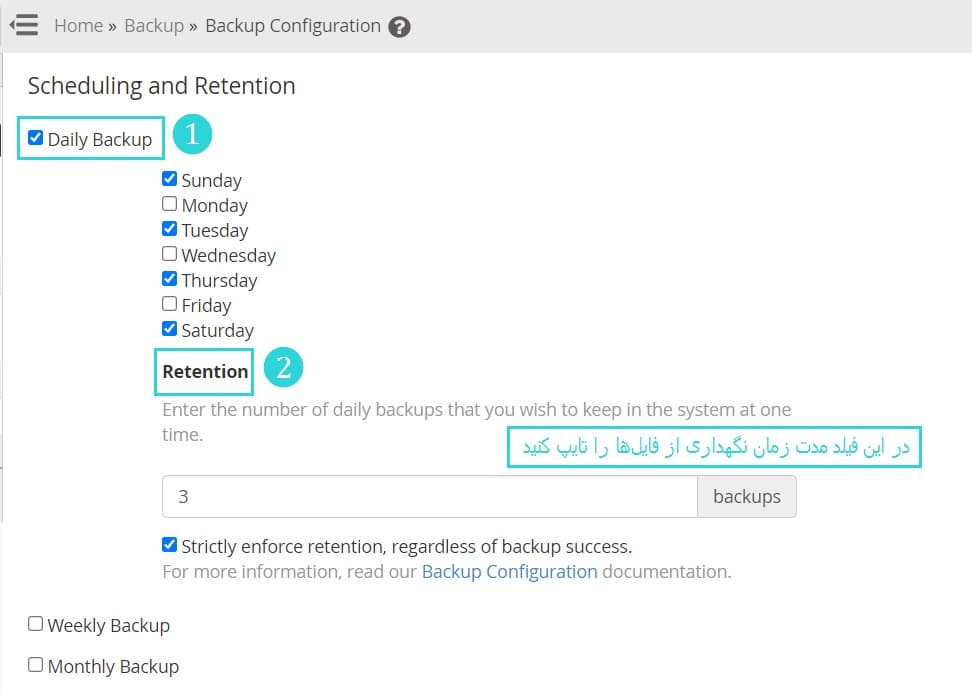The height and width of the screenshot is (694, 972).
Task: Open the Backup breadcrumb link
Action: pos(154,25)
